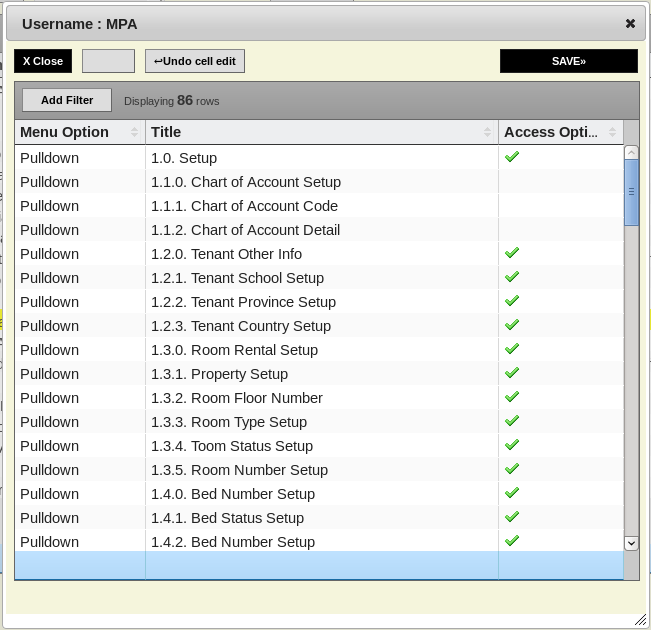The image size is (651, 630).
Task: Toggle access checkmark for 1.0. Setup
Action: click(x=512, y=157)
